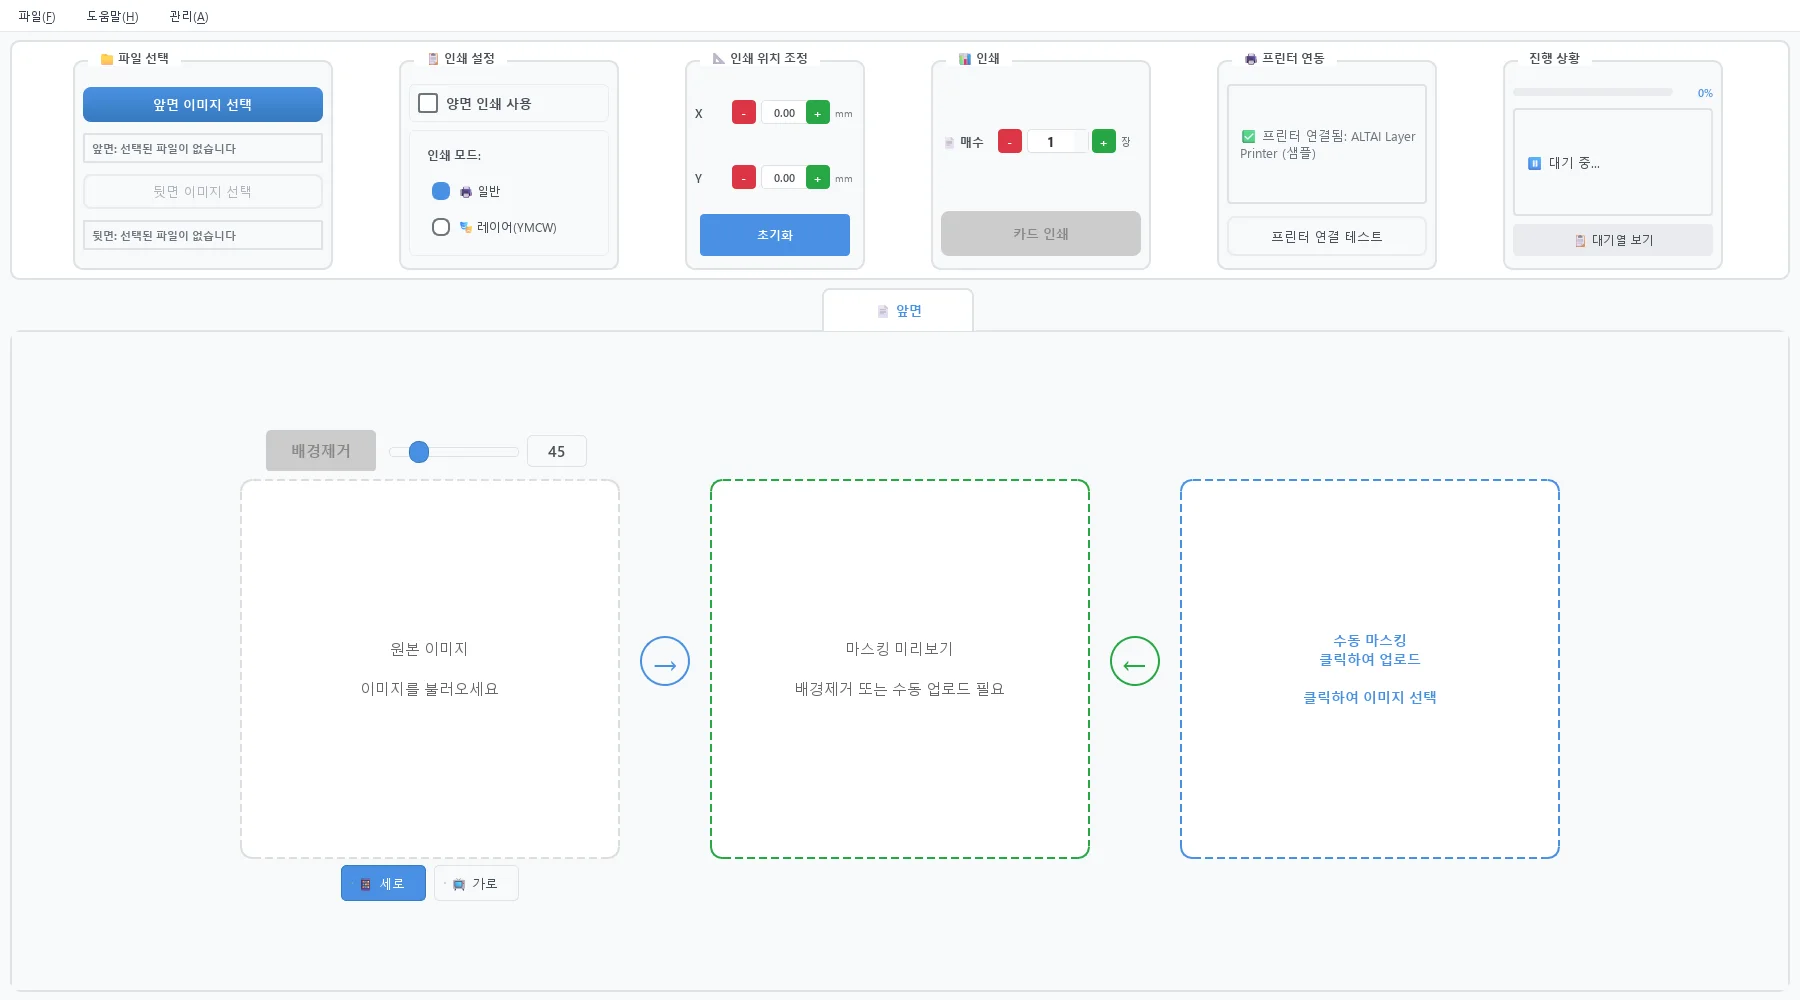The width and height of the screenshot is (1800, 1000).
Task: Click the document icon next to 매수
Action: coord(949,143)
